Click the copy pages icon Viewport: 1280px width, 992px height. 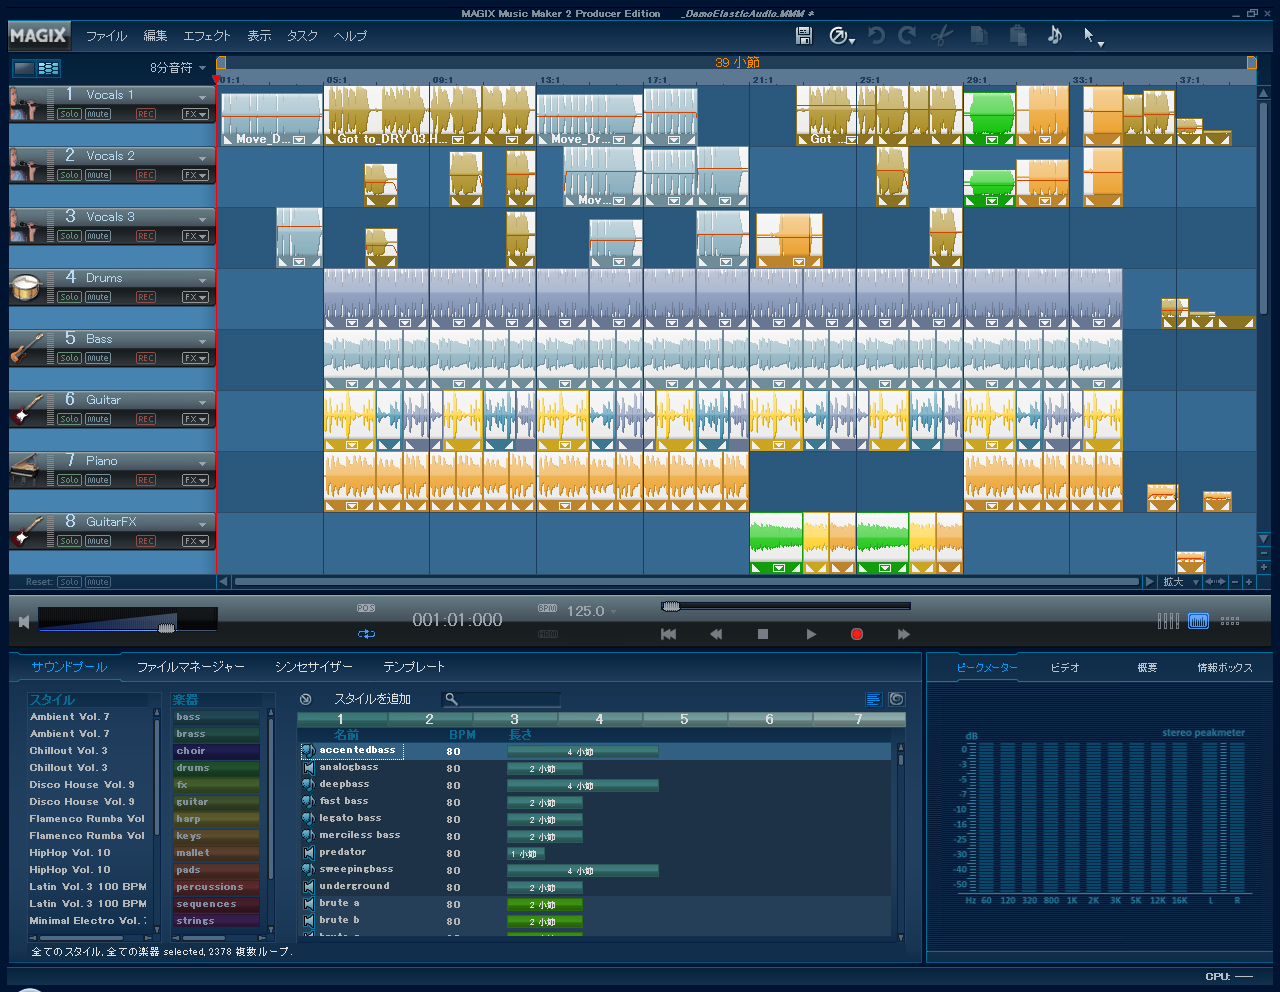coord(979,35)
